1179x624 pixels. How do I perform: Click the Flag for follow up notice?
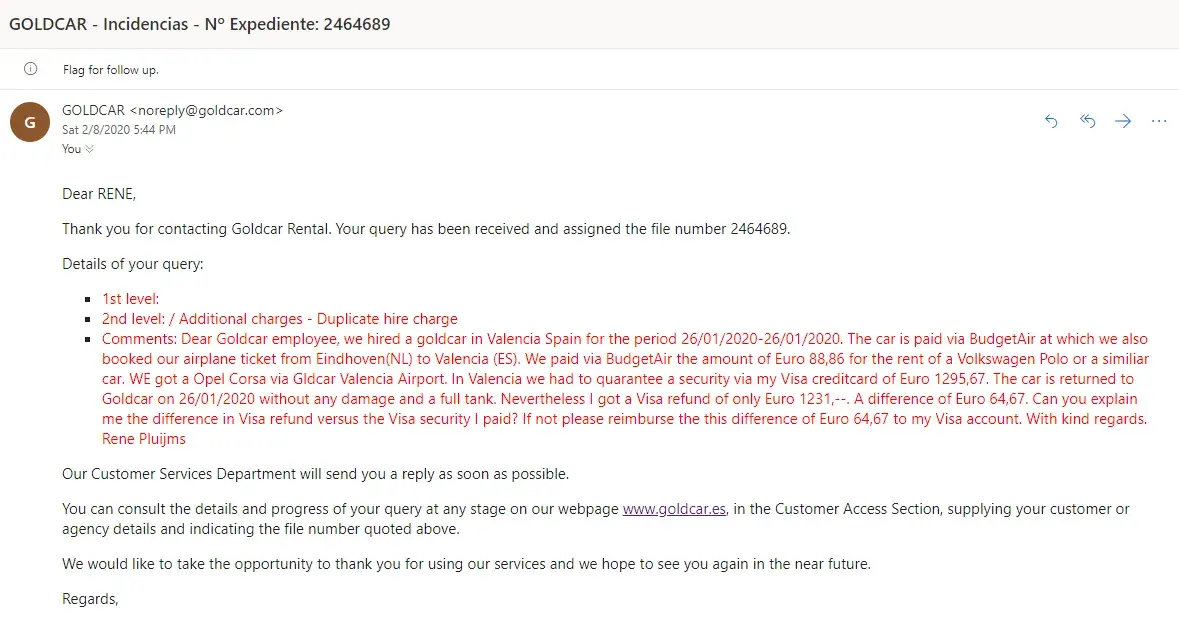point(111,70)
